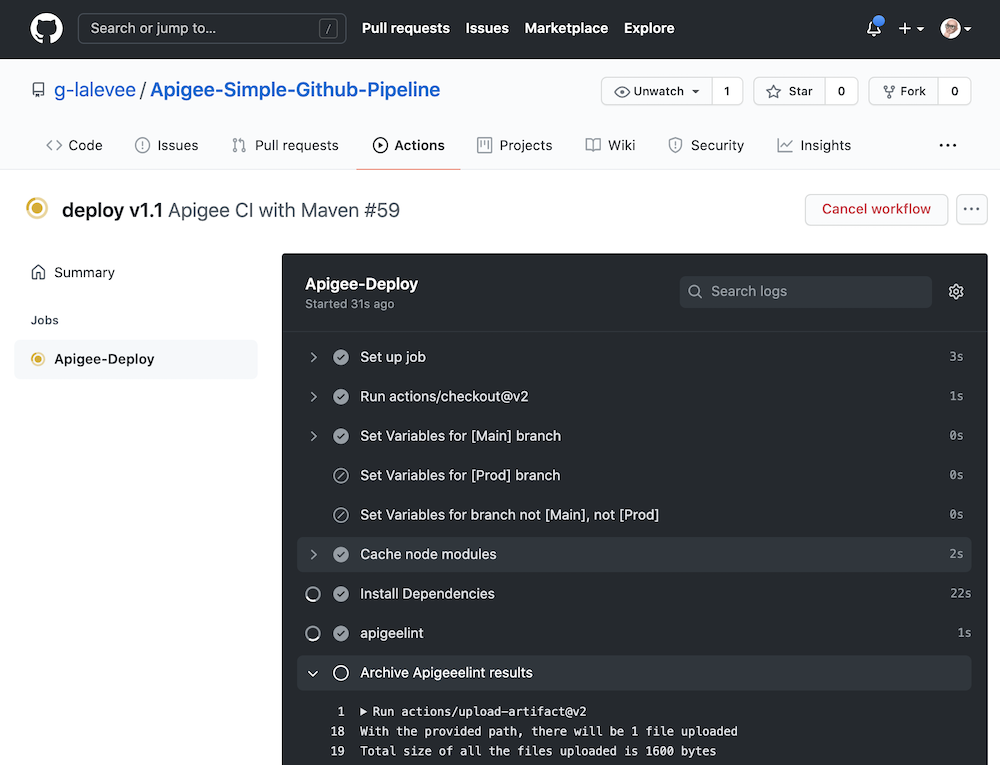The width and height of the screenshot is (1000, 765).
Task: Click the deploy v1.1 run title
Action: pos(112,210)
